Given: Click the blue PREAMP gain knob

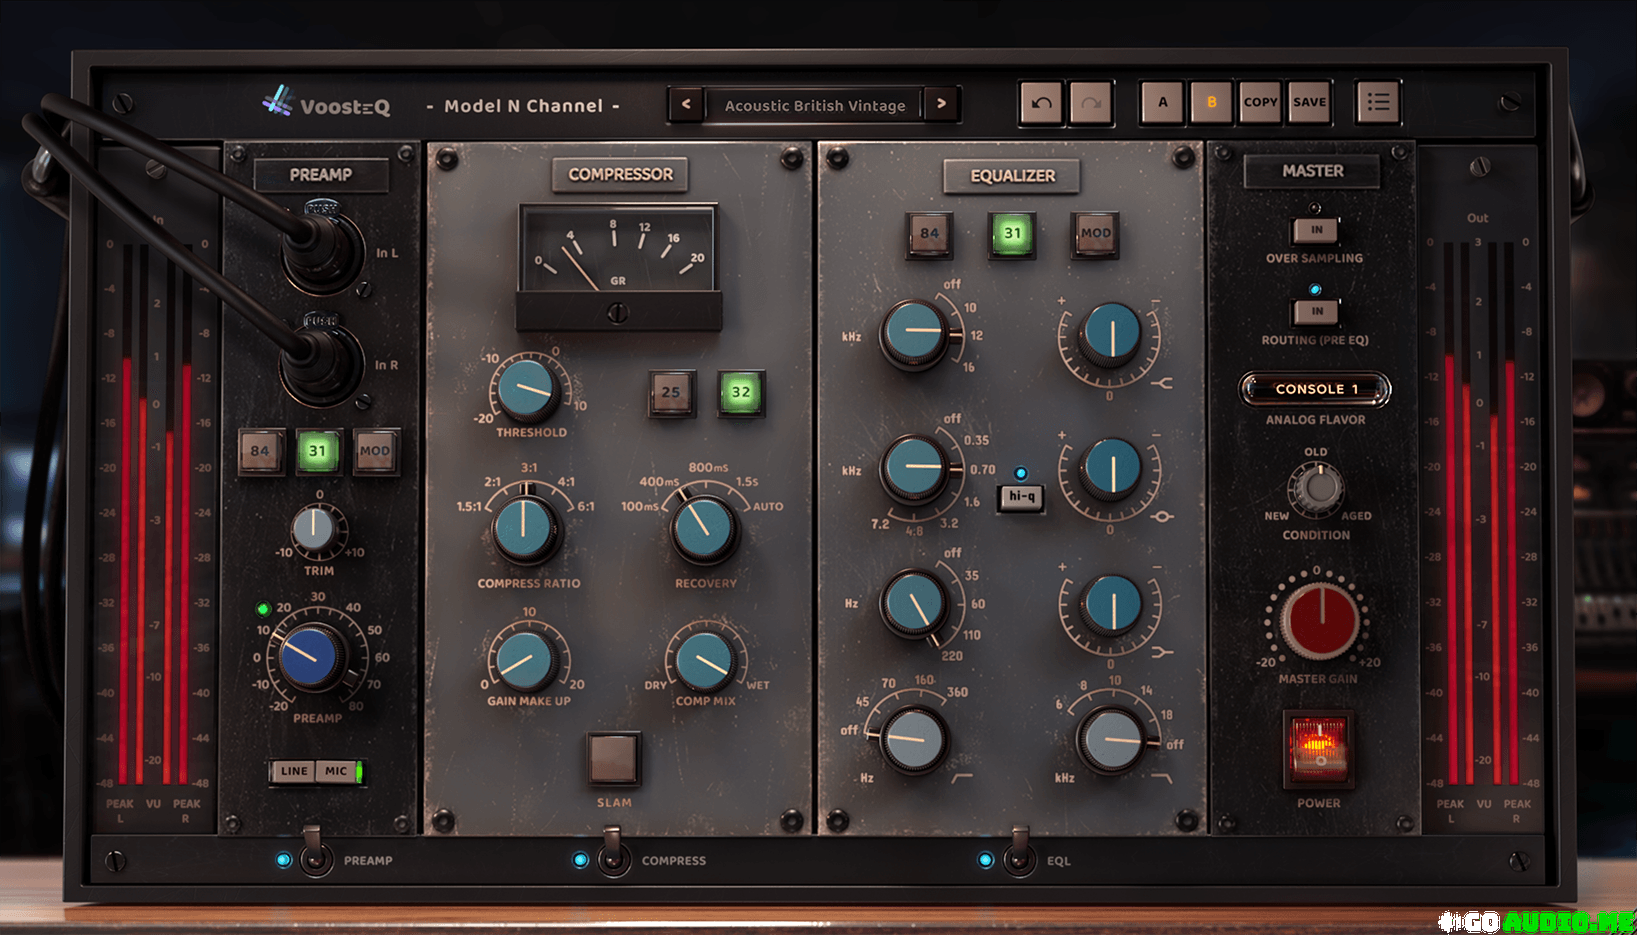Looking at the screenshot, I should coord(310,657).
